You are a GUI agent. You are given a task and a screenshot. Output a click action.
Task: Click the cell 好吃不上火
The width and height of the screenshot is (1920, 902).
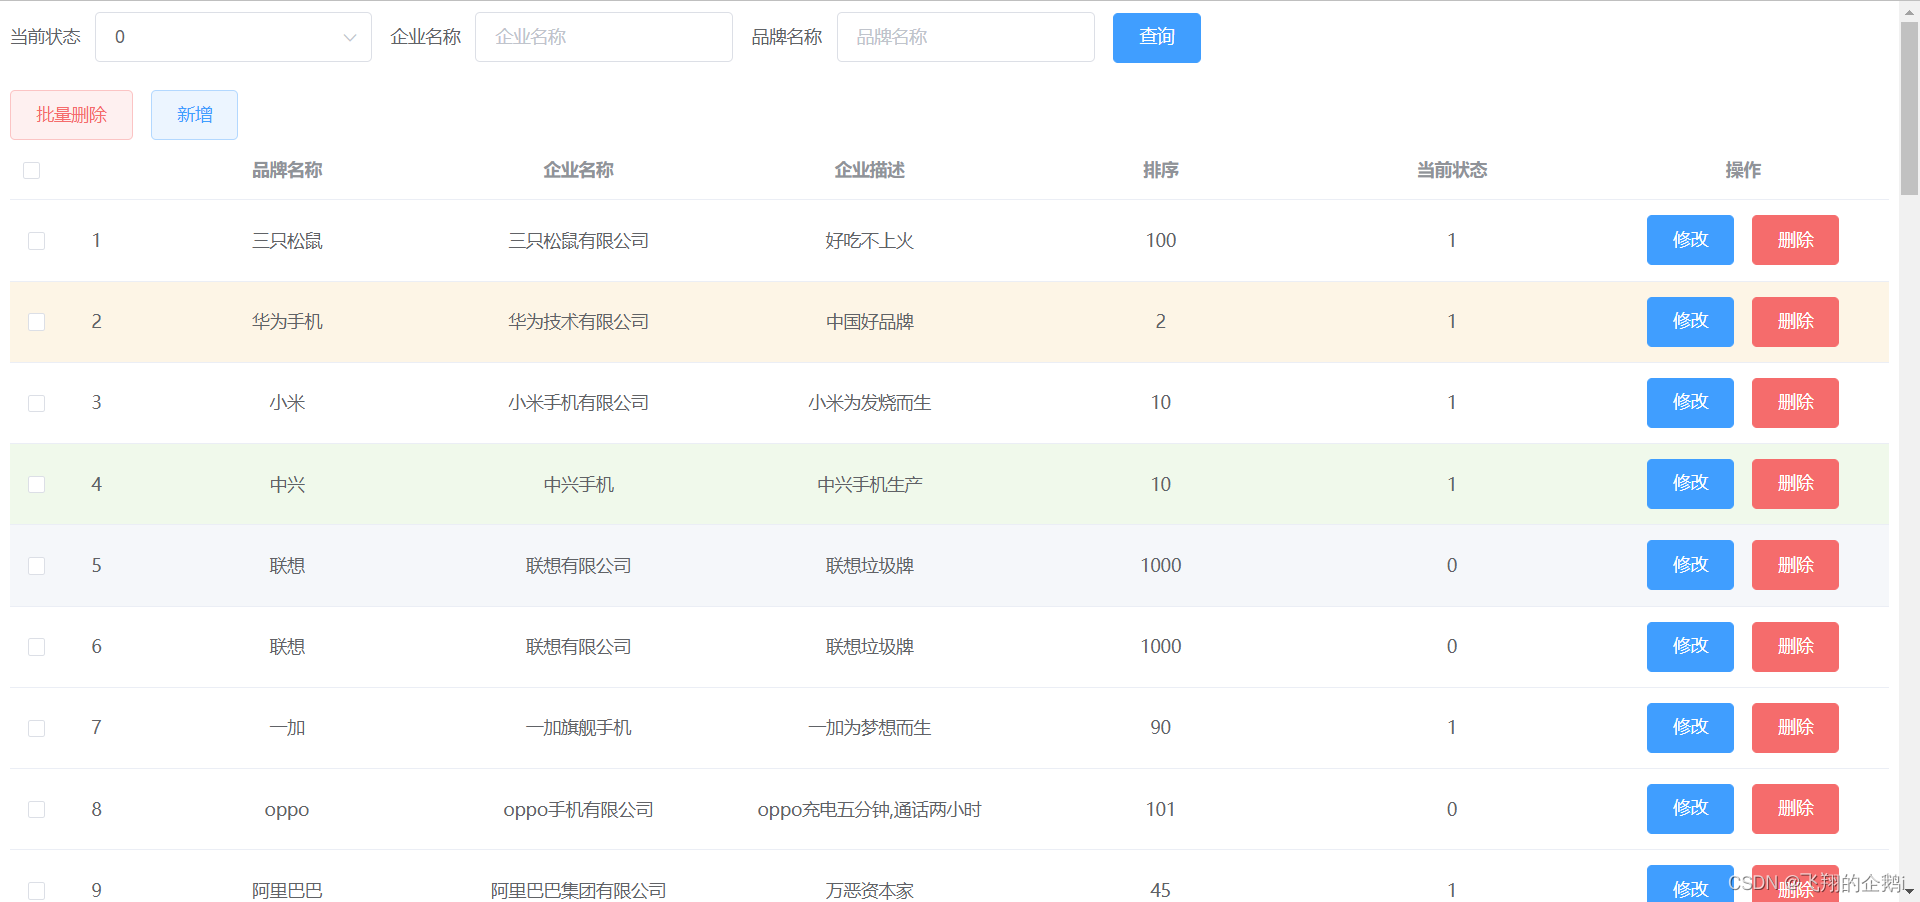coord(869,241)
